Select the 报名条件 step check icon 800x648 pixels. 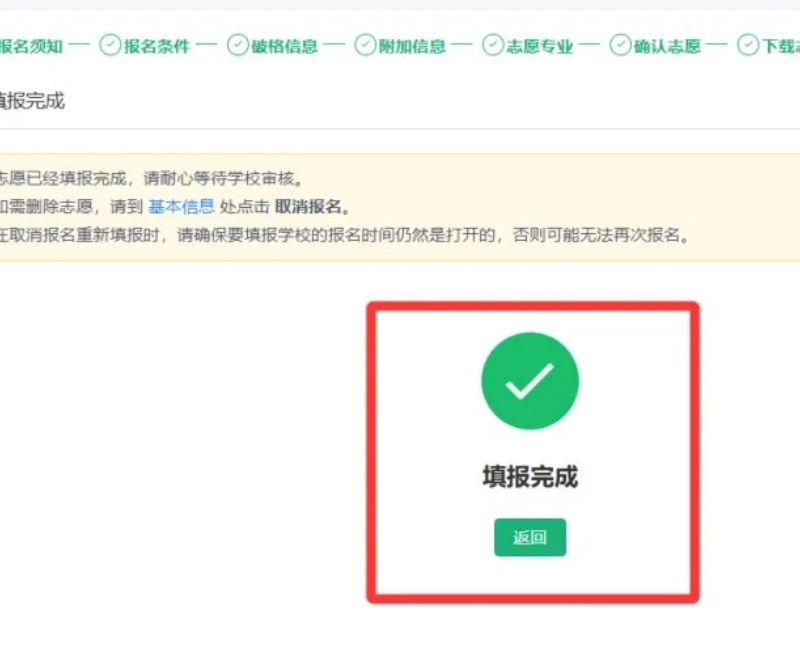coord(110,45)
